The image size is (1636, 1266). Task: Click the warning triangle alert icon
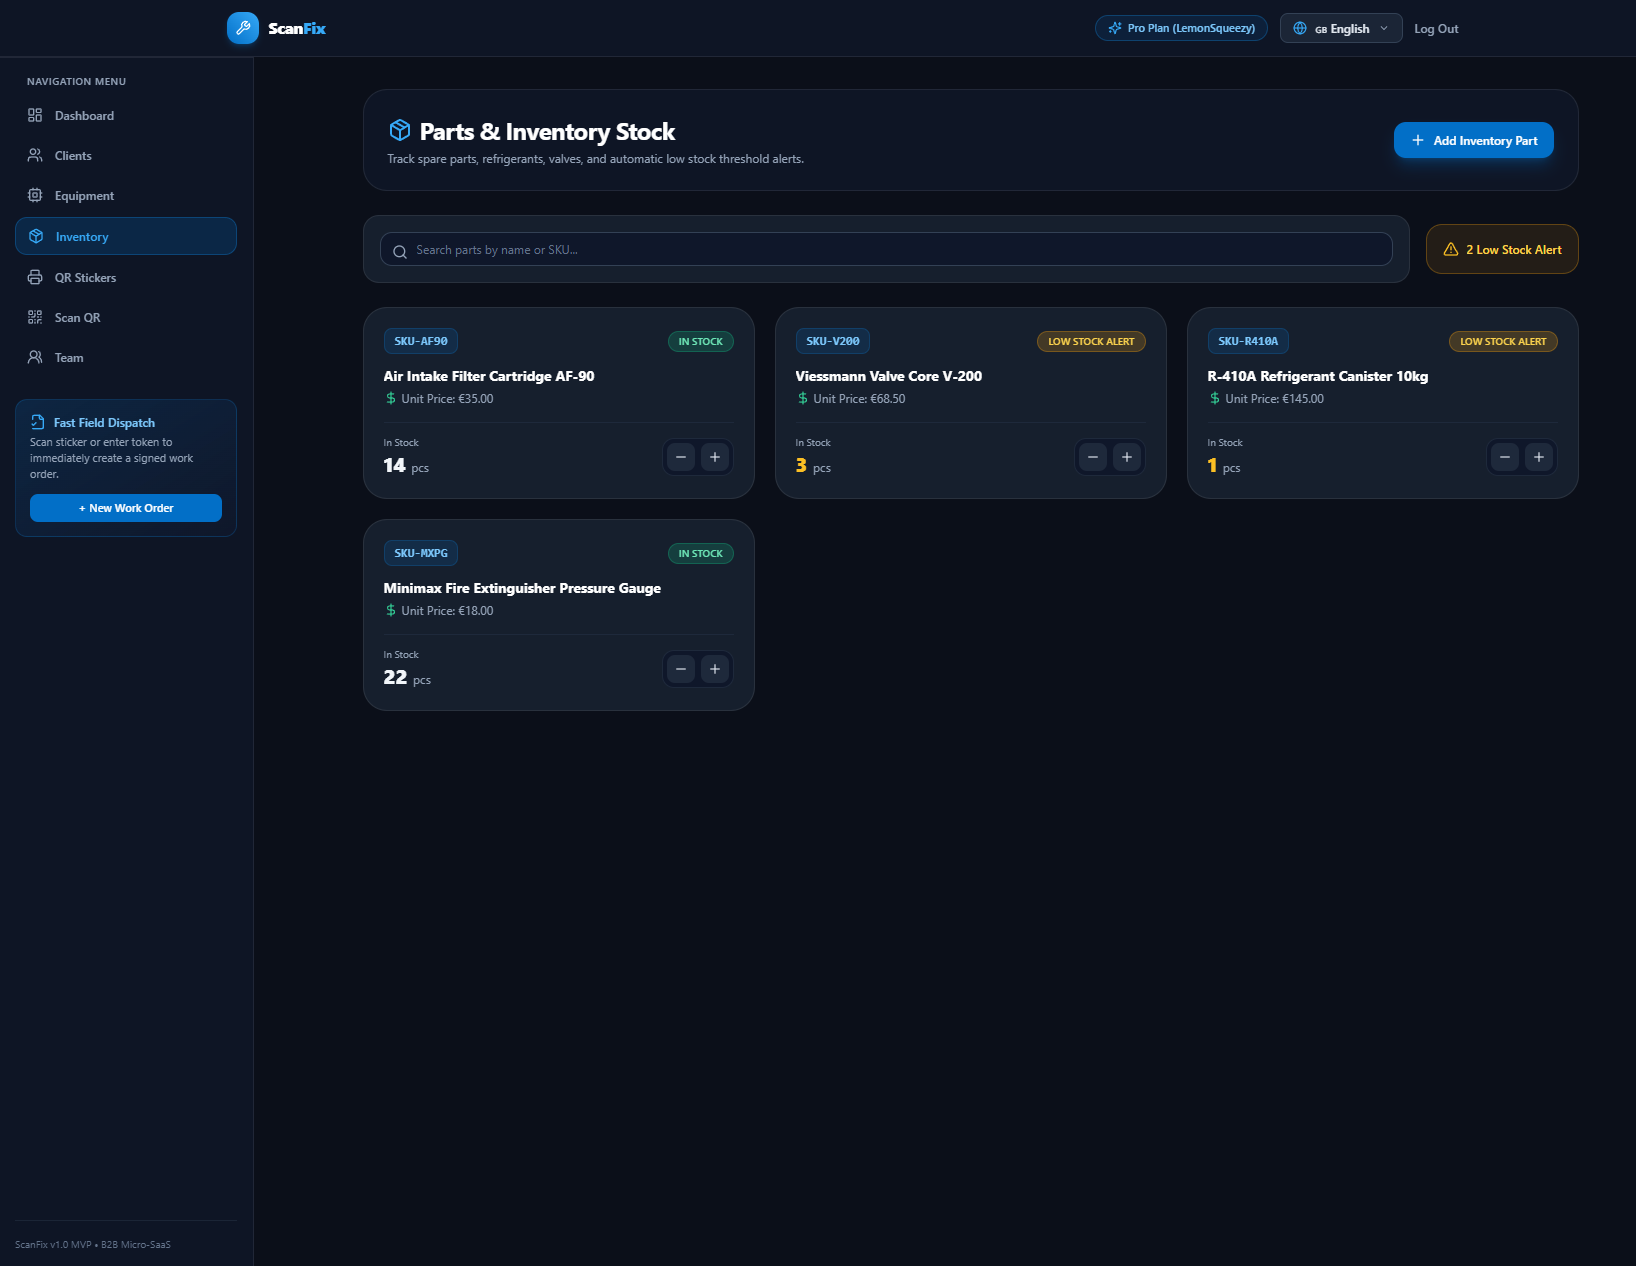1451,249
